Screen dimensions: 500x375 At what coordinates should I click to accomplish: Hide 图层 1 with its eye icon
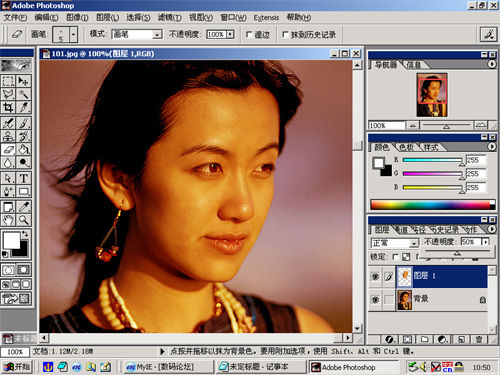375,276
